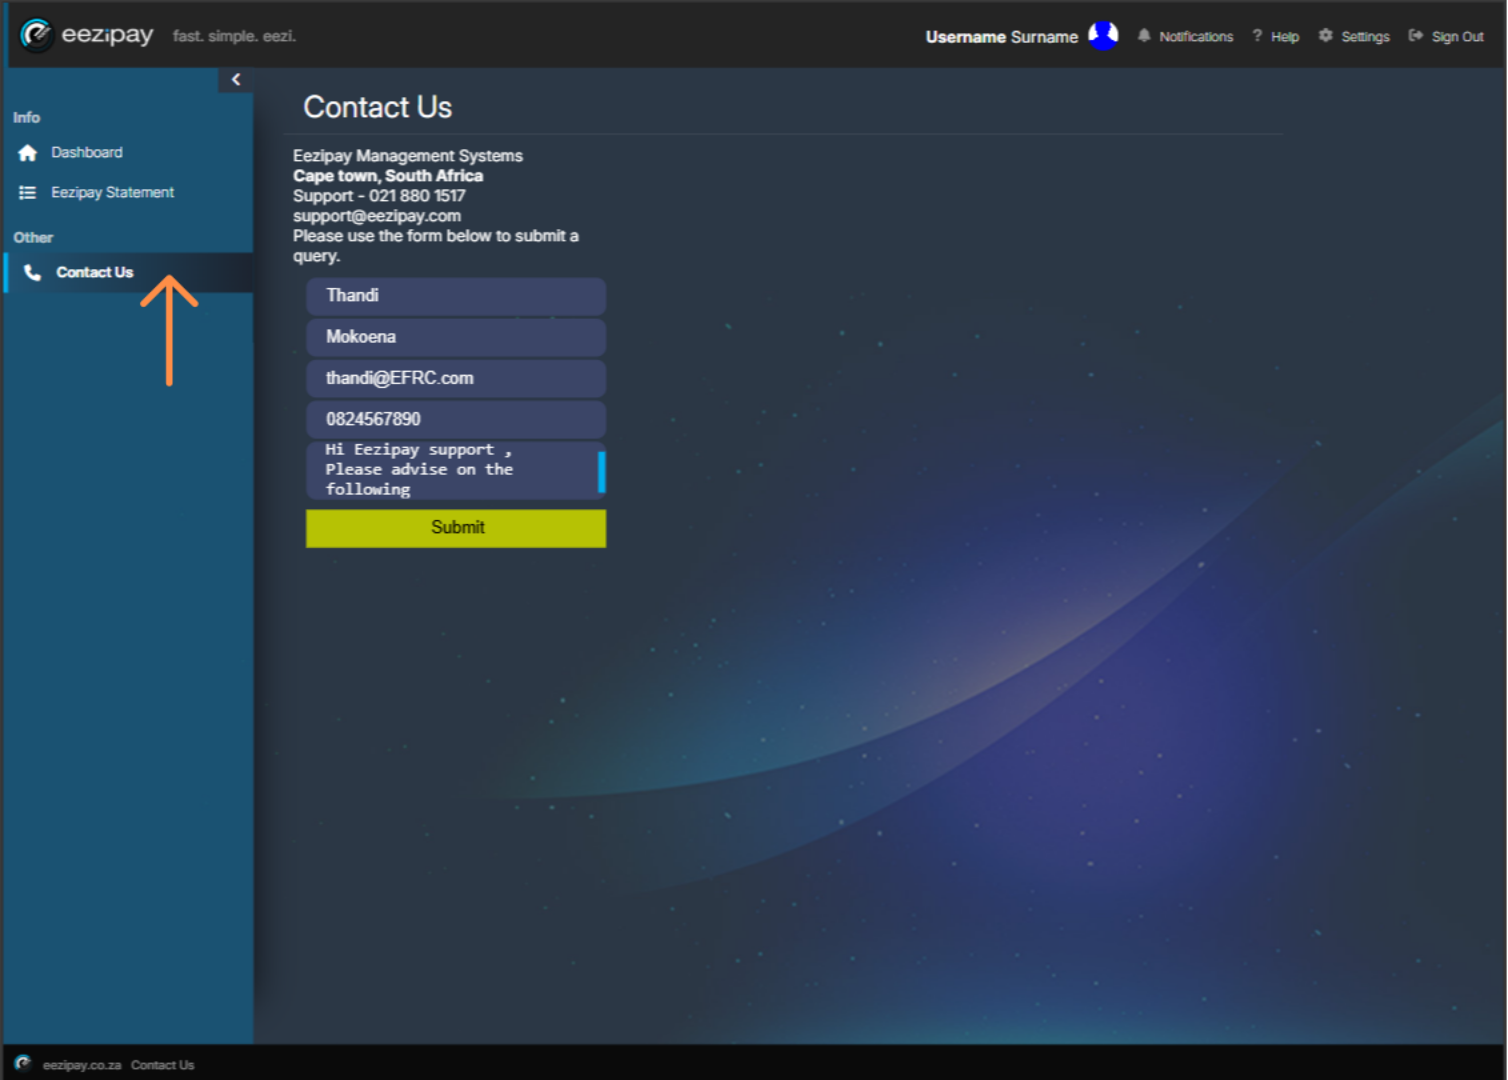Viewport: 1508px width, 1080px height.
Task: Click the eezipay.co.za footer link
Action: [82, 1065]
